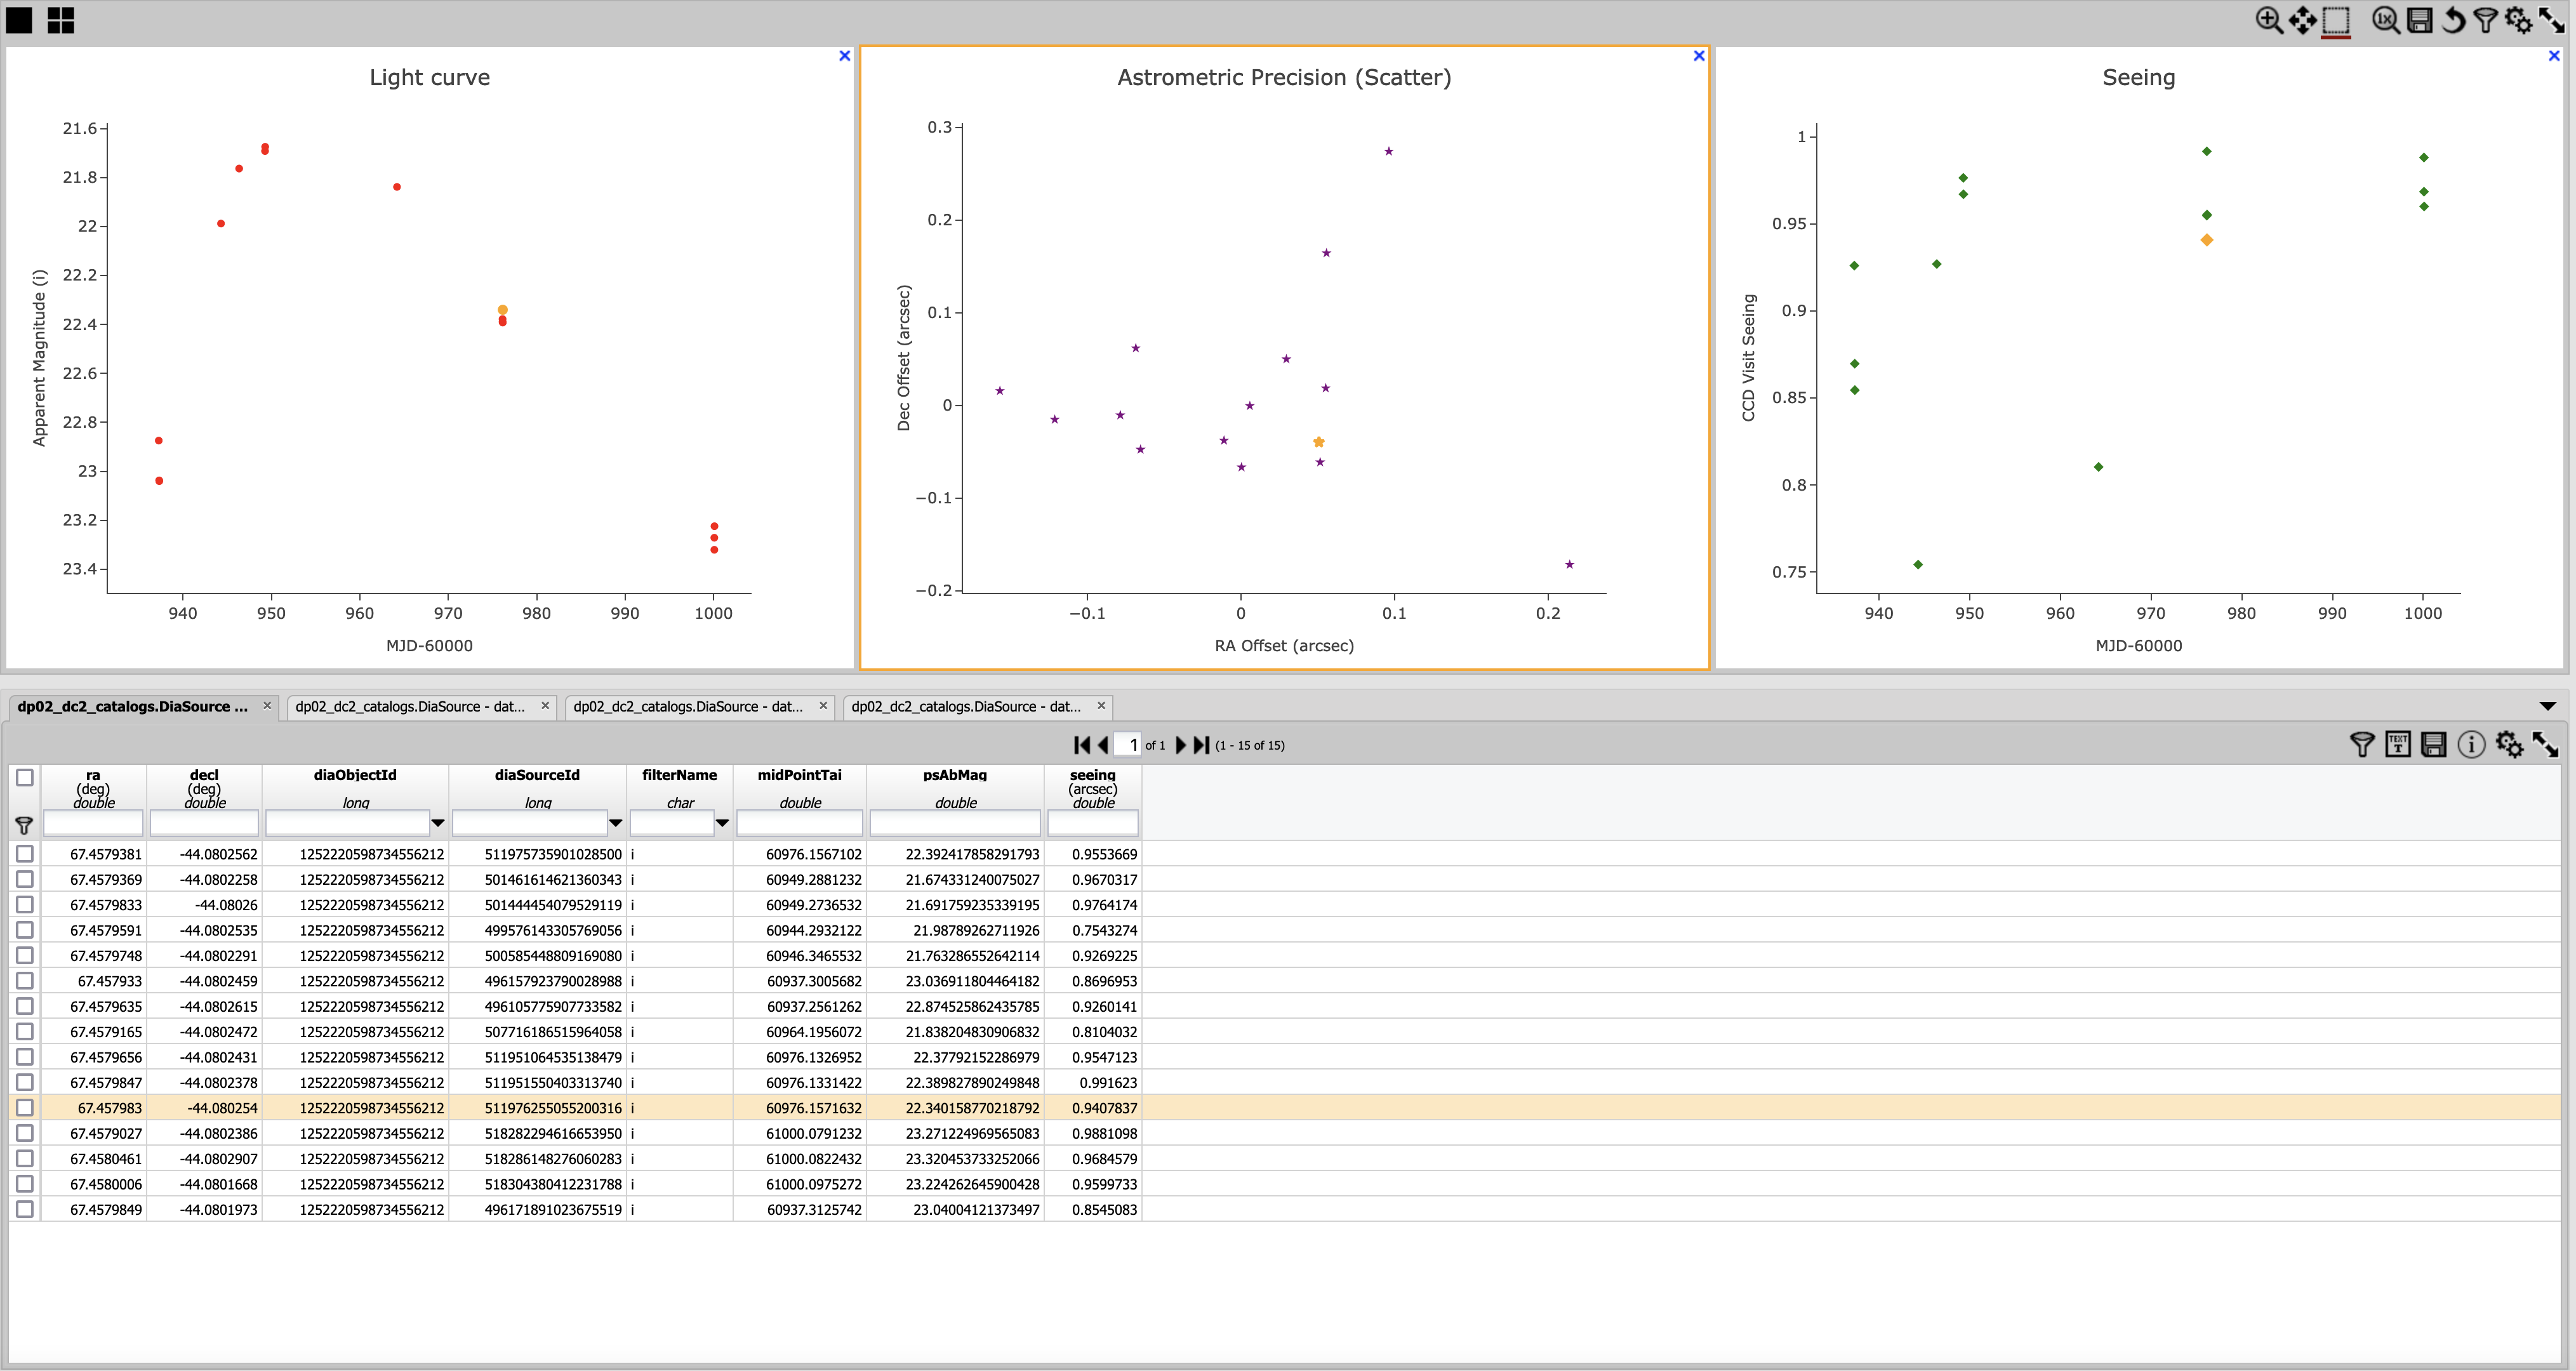
Task: Clear filters using funnel beside filter row
Action: (24, 825)
